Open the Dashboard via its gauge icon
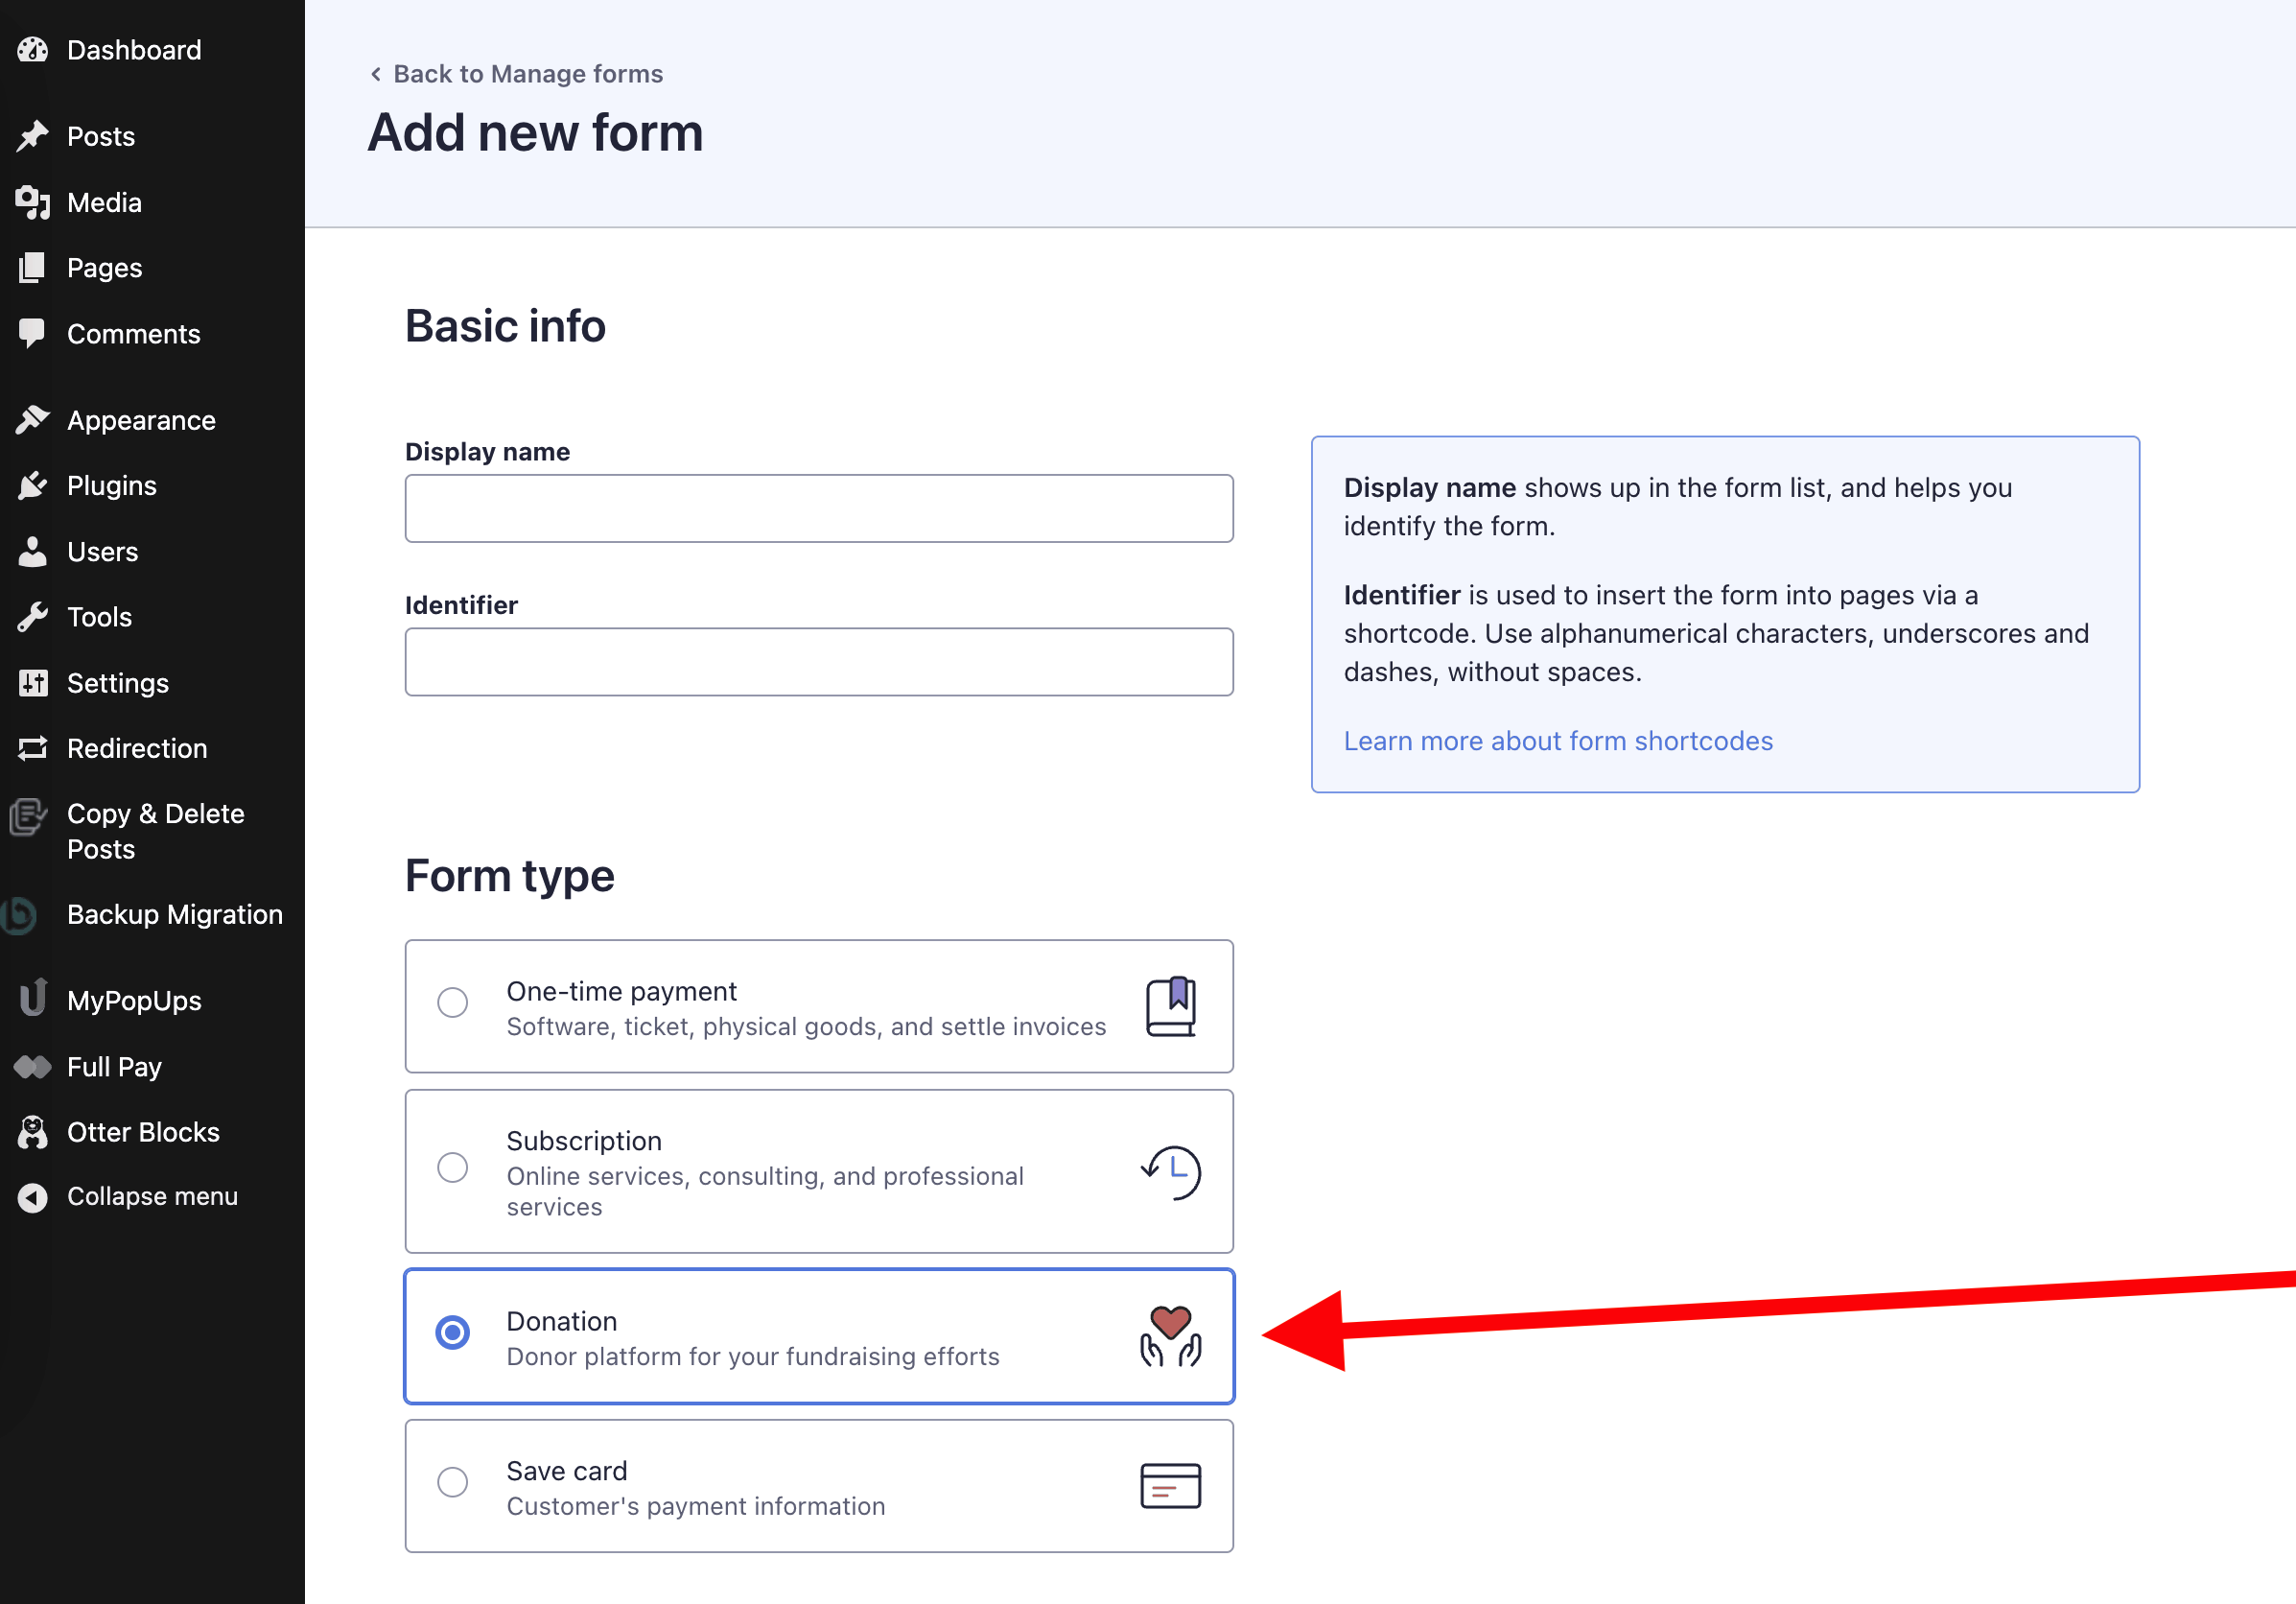Viewport: 2296px width, 1604px height. 33,49
